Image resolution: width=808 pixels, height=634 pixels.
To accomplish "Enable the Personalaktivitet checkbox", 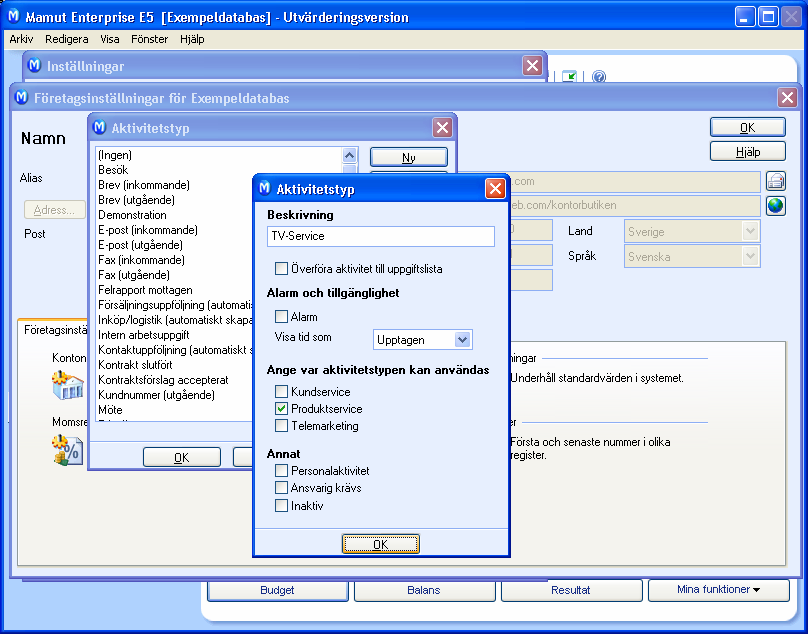I will click(281, 471).
